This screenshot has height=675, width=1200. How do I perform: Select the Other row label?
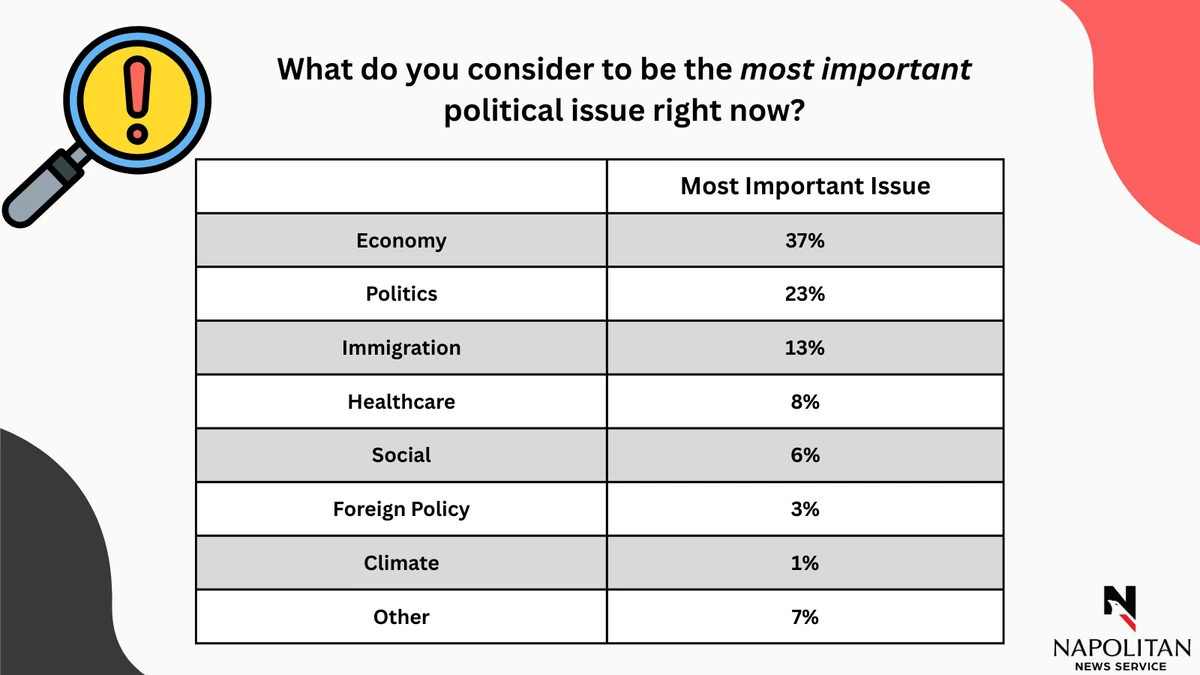coord(401,617)
